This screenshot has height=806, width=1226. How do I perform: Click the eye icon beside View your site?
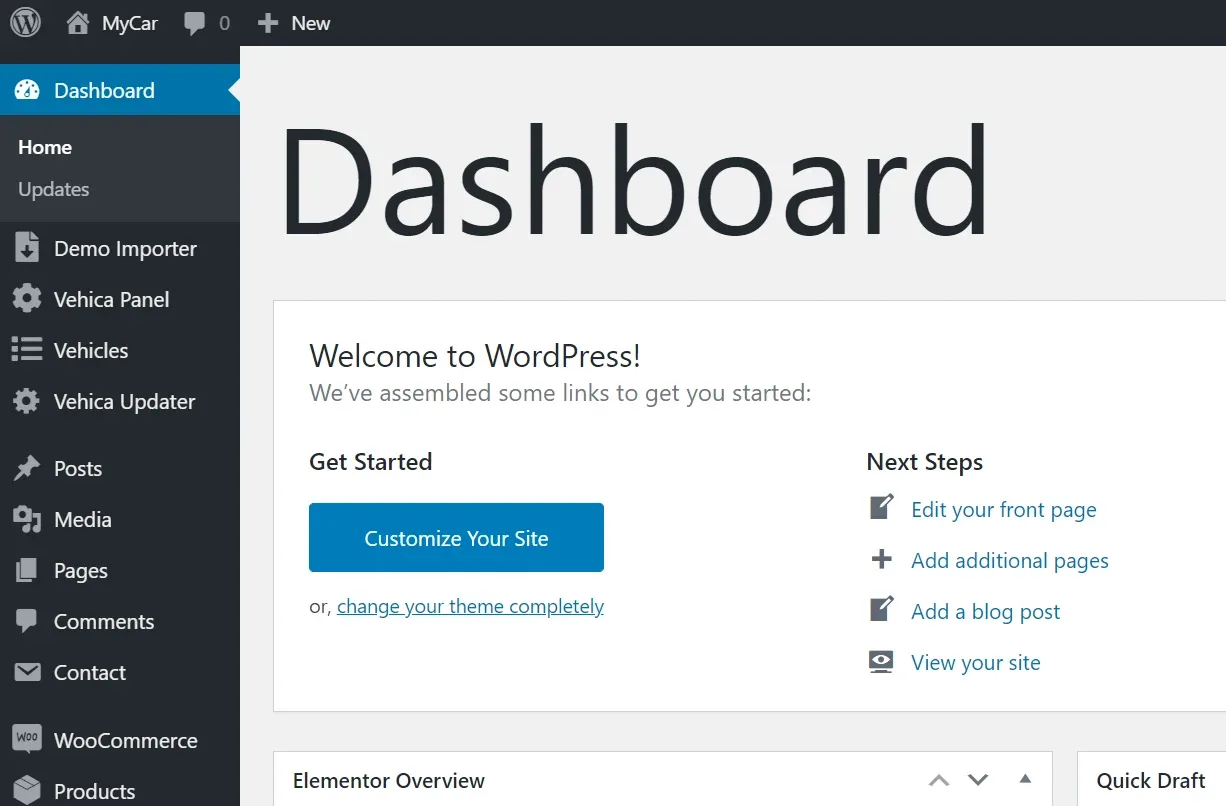881,662
